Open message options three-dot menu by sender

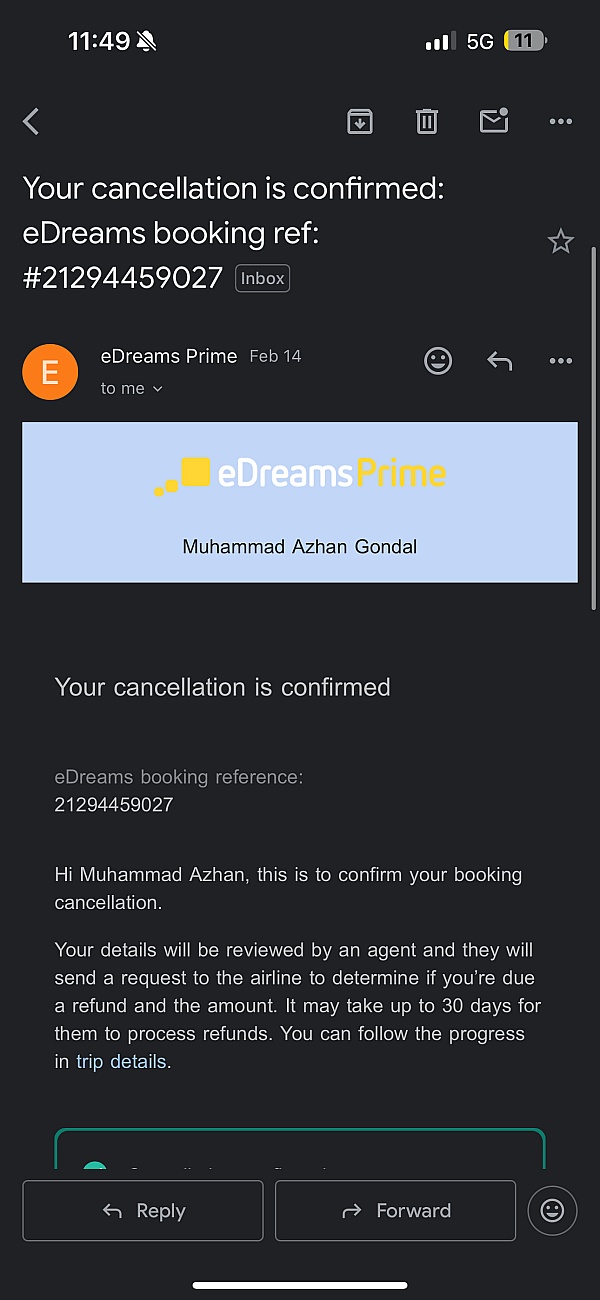click(x=561, y=361)
